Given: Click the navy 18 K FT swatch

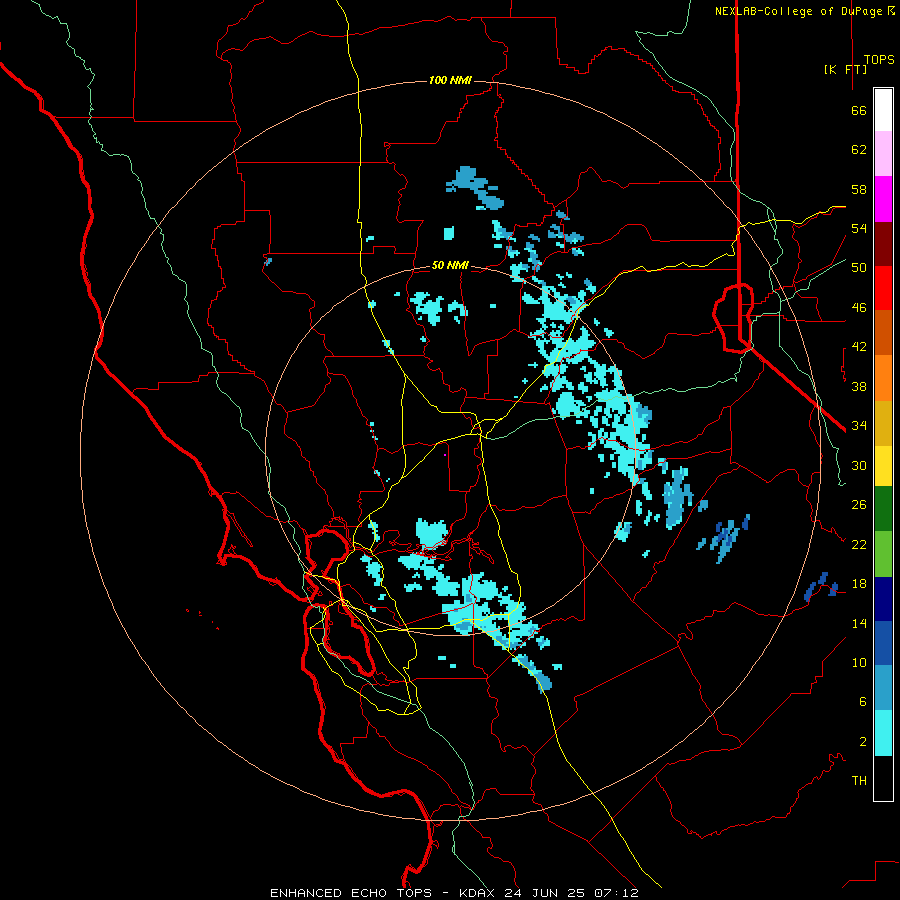Looking at the screenshot, I should [883, 599].
